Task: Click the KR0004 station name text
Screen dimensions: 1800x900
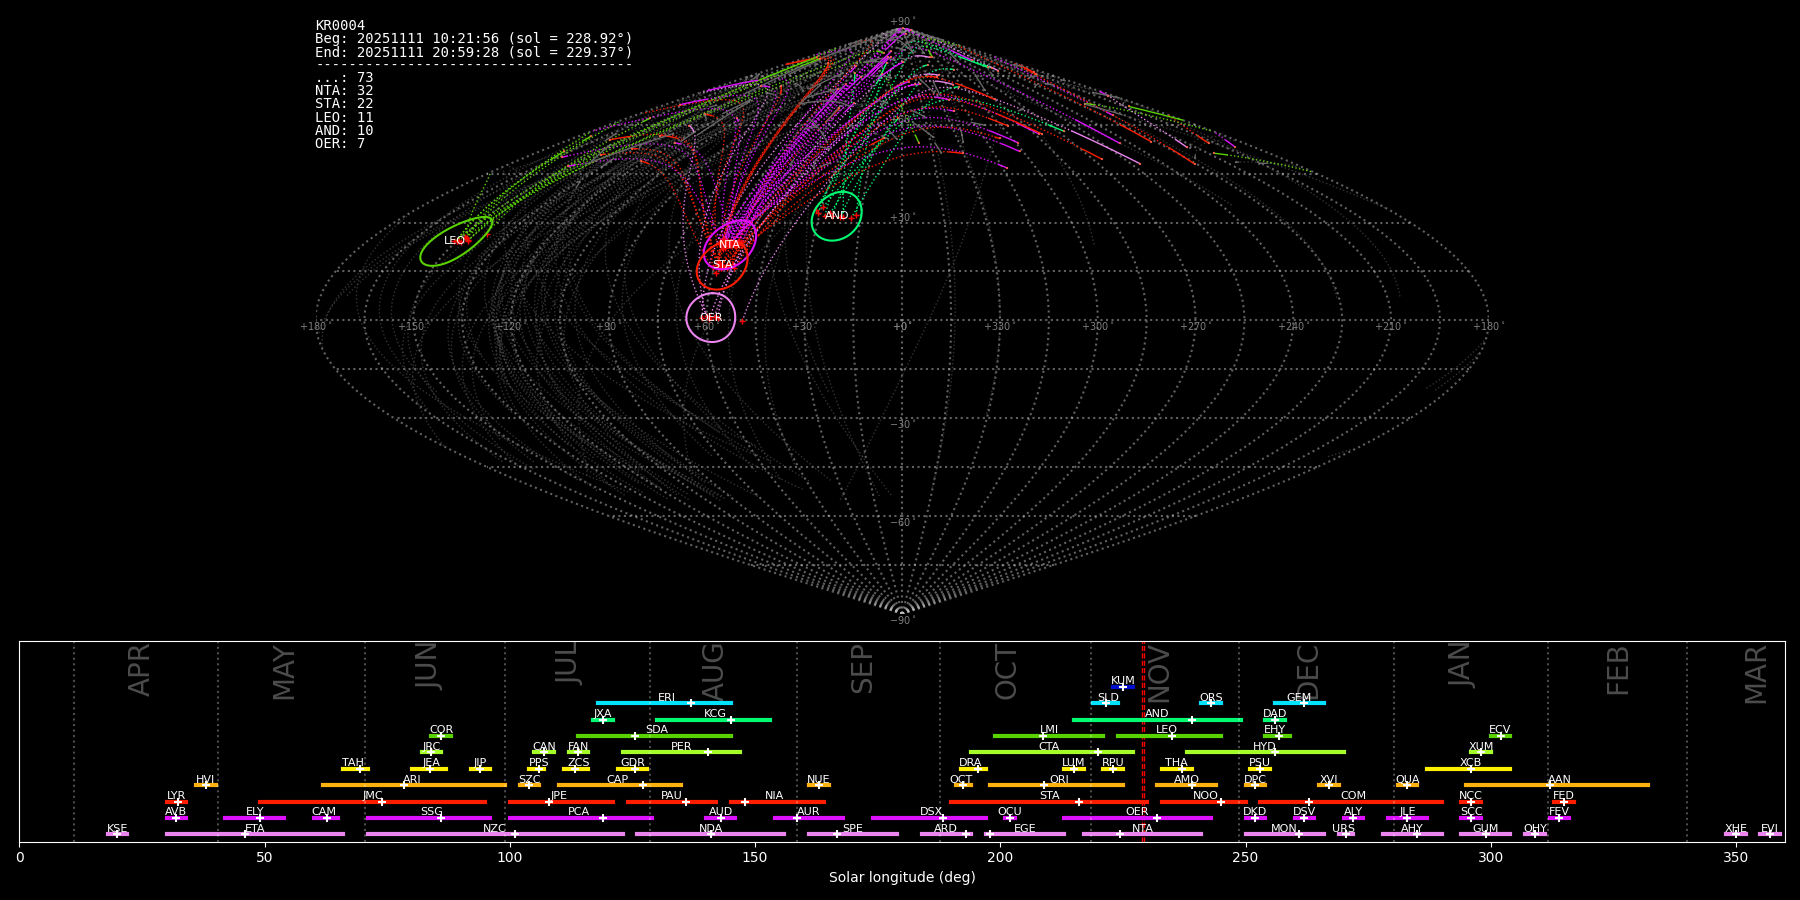Action: coord(340,26)
